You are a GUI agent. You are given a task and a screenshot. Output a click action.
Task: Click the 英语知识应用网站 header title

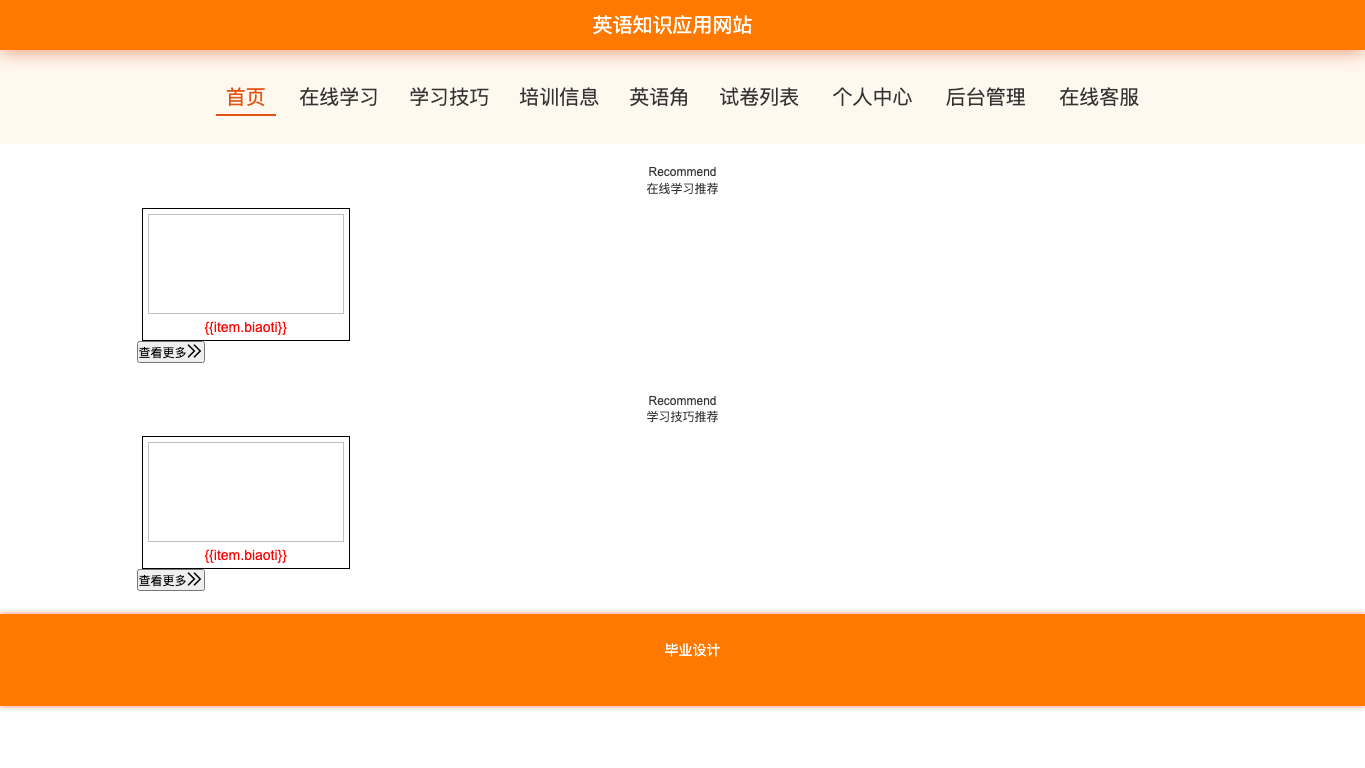pos(672,25)
